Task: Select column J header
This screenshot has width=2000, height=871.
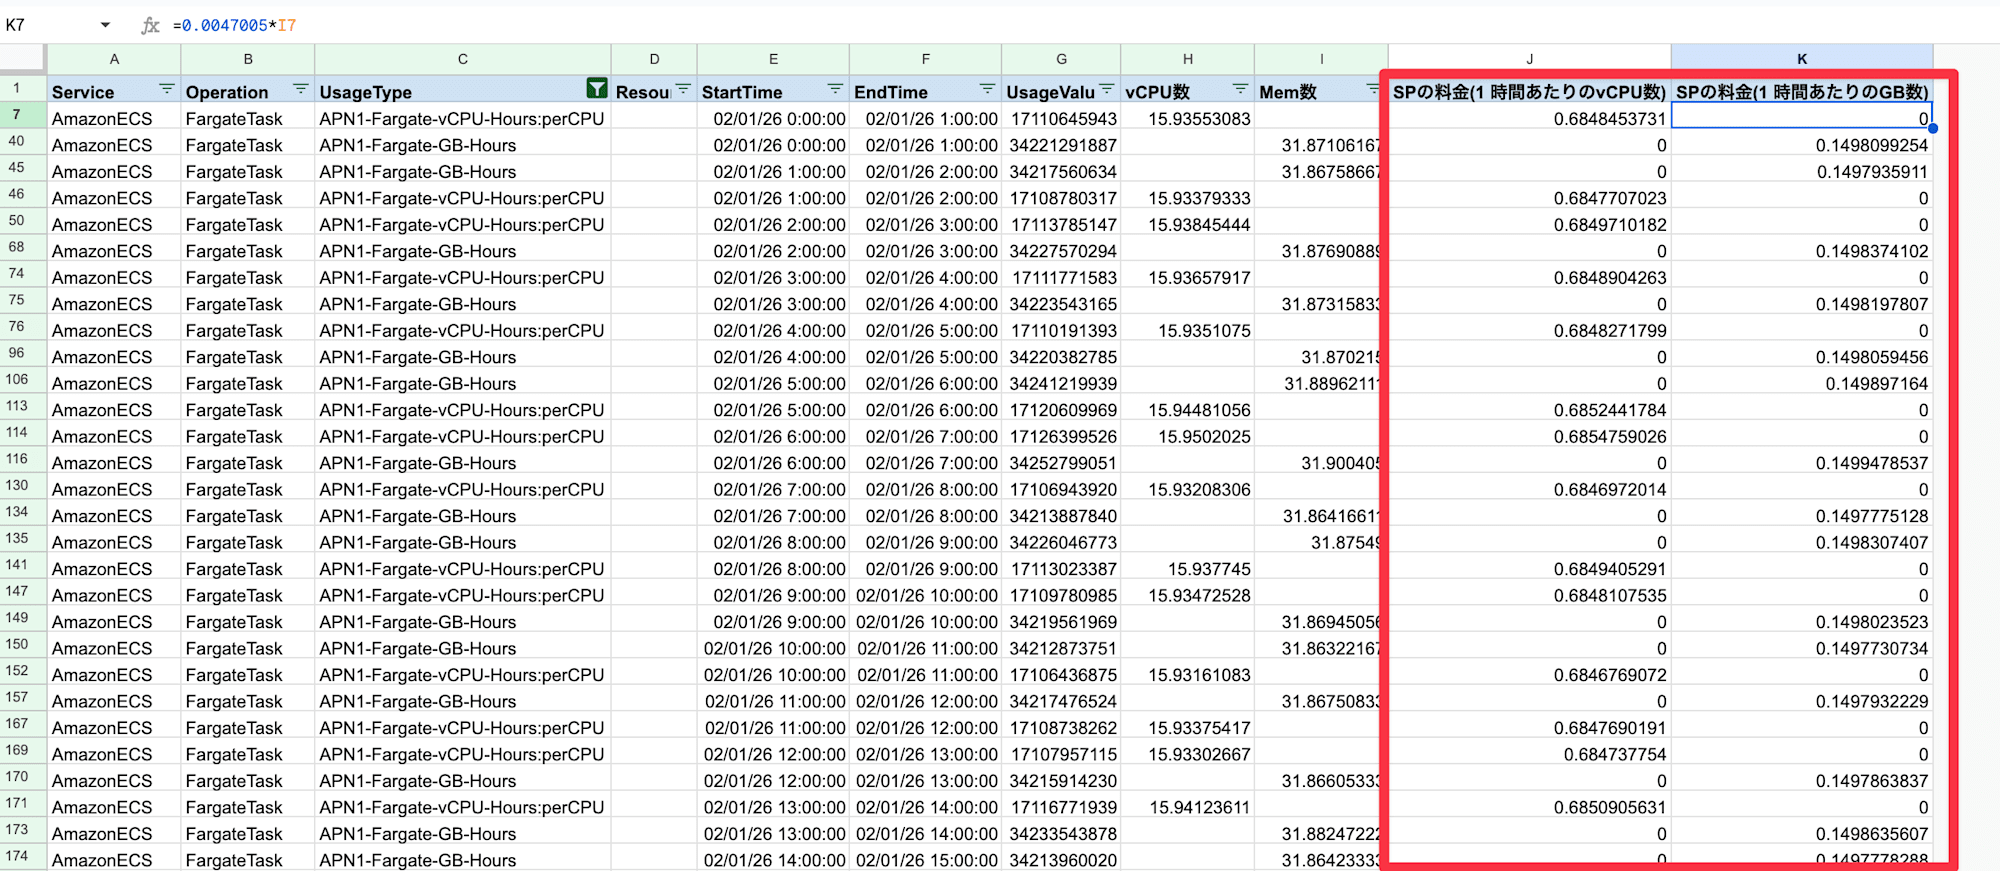Action: coord(1529,59)
